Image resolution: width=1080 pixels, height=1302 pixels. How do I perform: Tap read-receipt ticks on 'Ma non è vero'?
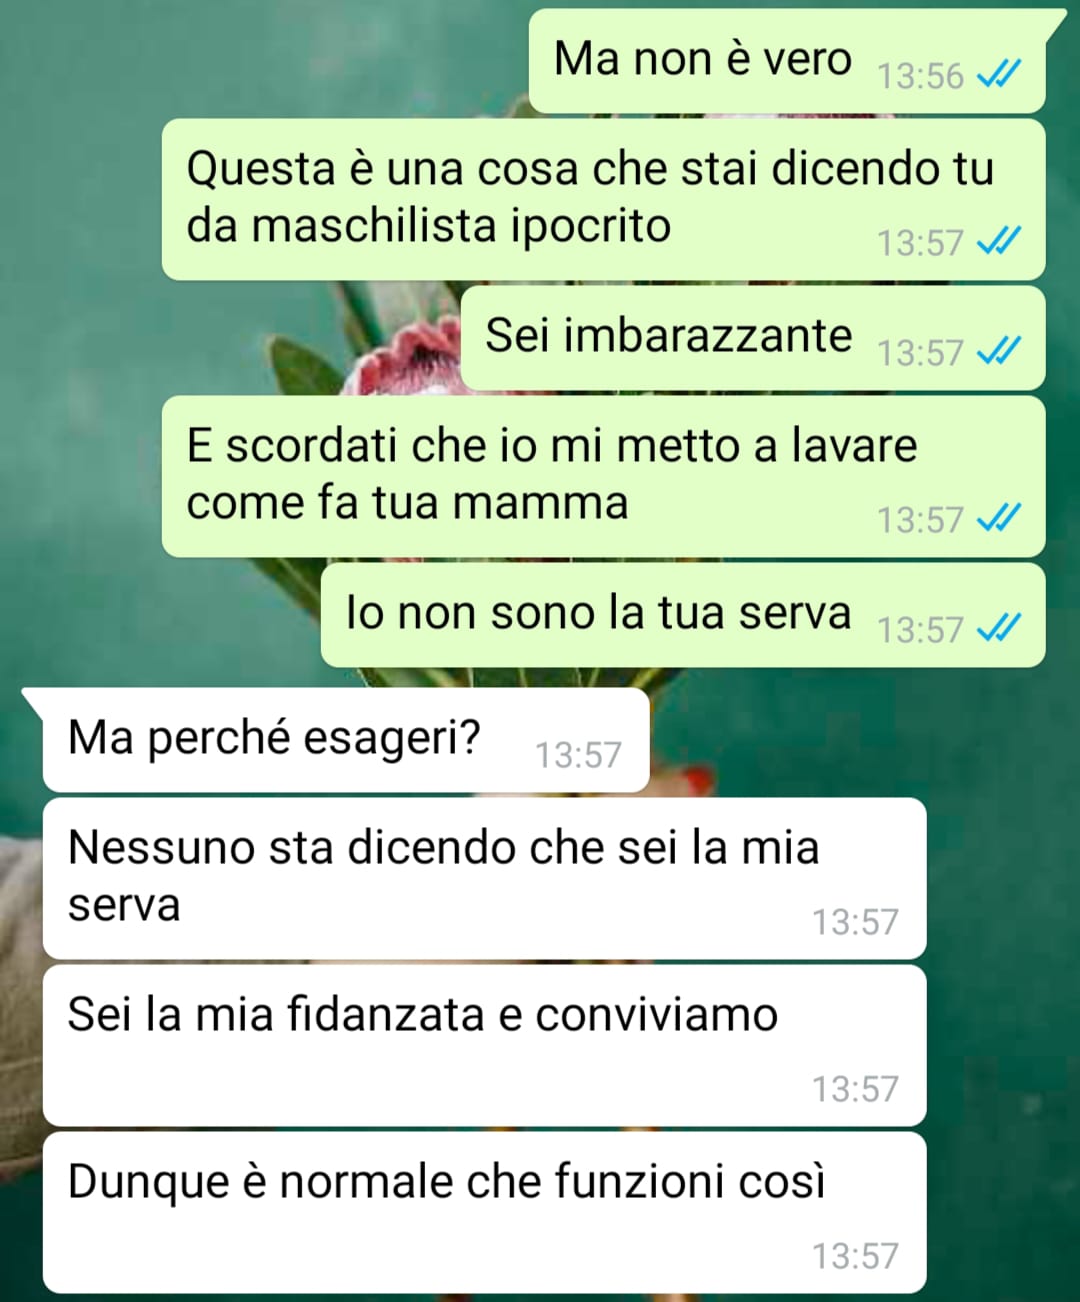[998, 74]
